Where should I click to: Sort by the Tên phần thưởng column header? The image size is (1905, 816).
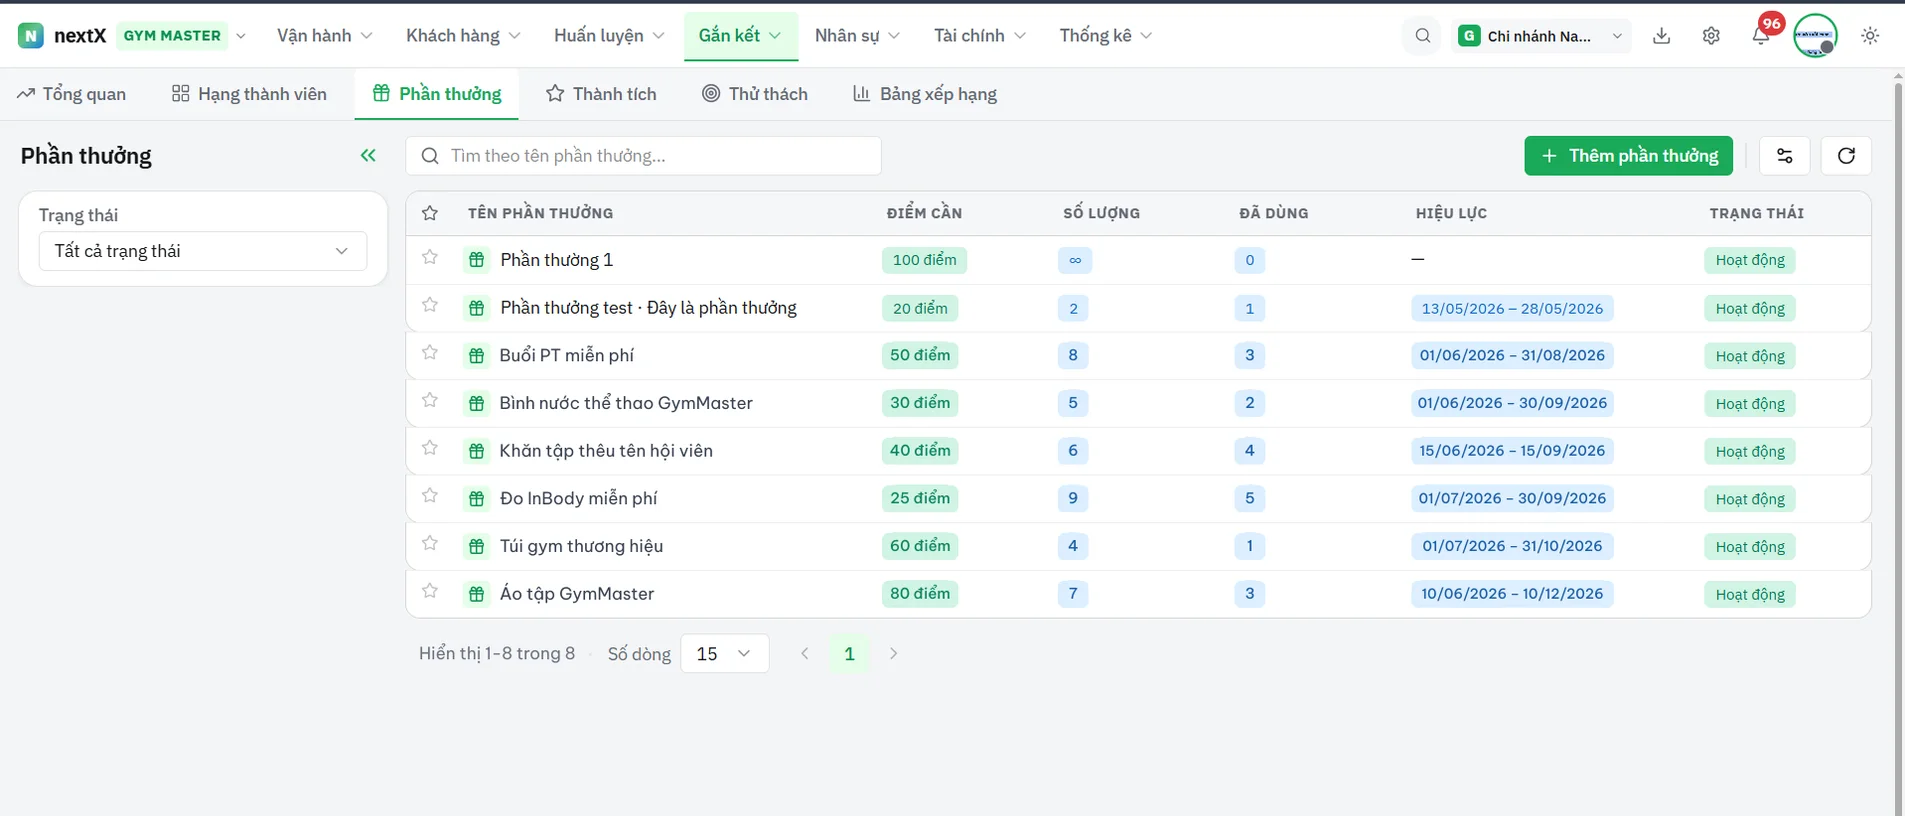click(540, 213)
